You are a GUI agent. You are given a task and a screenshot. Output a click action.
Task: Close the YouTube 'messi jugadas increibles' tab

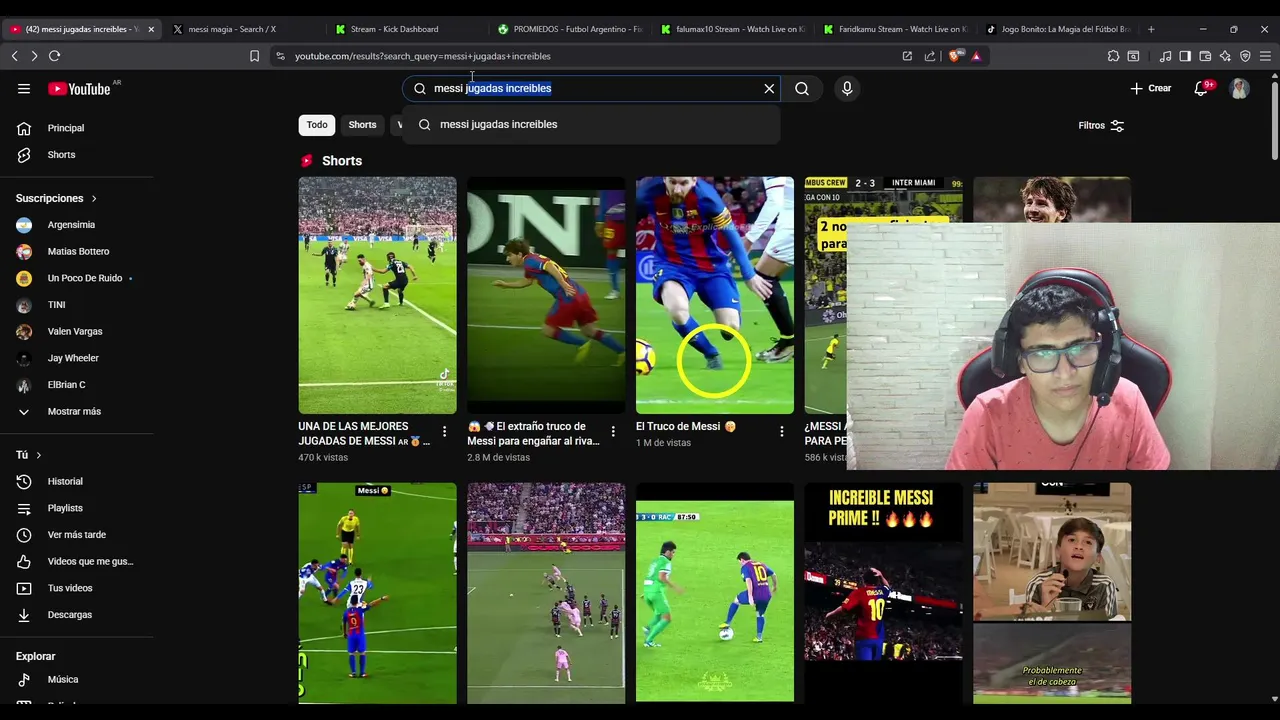pyautogui.click(x=151, y=29)
